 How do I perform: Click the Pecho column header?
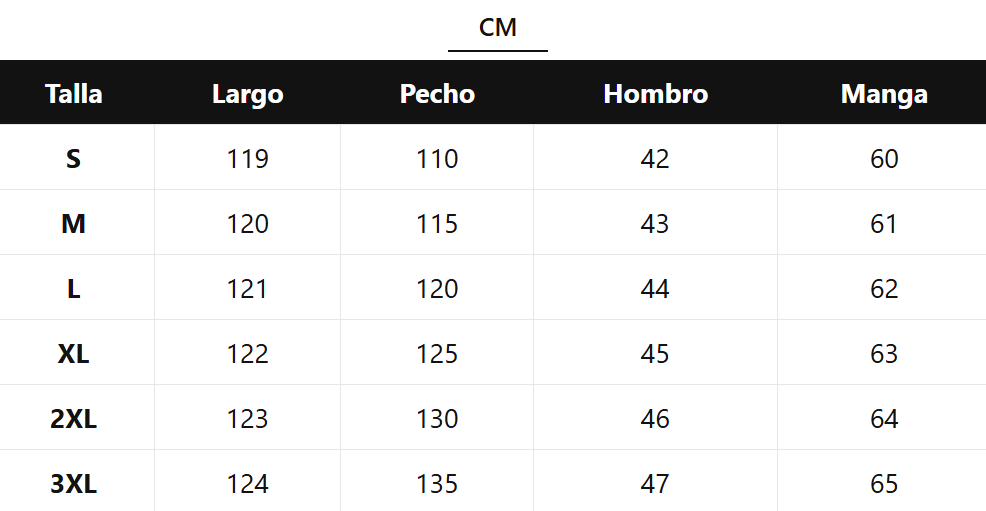tap(437, 94)
